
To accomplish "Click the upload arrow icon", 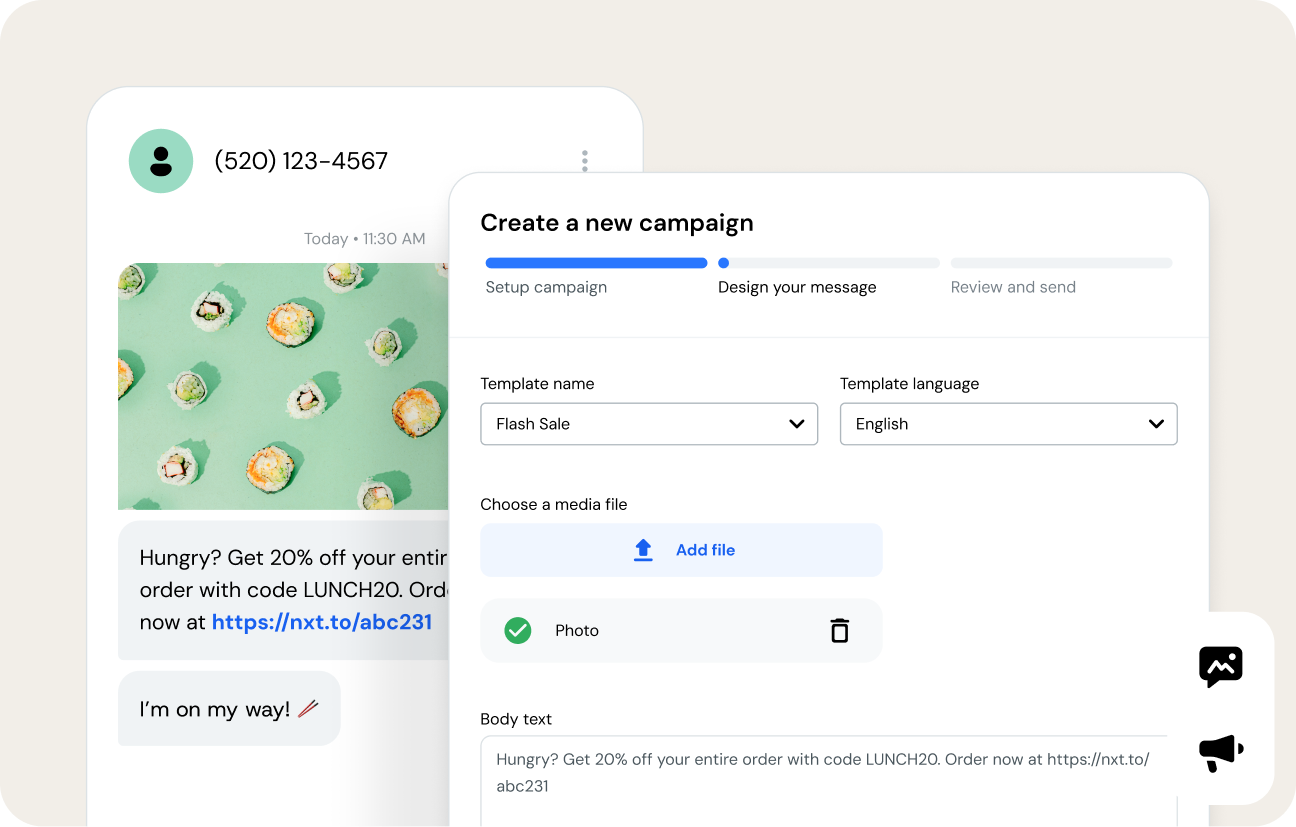I will pos(643,550).
